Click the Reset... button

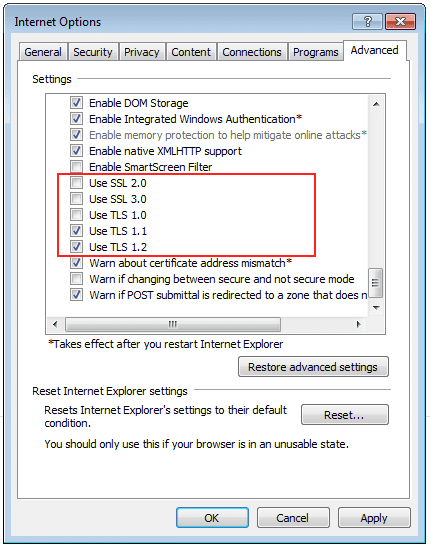click(344, 415)
